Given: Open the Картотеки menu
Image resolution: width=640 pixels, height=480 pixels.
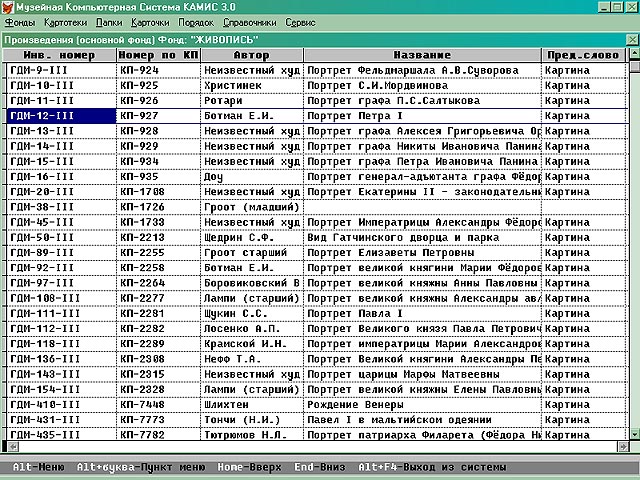Looking at the screenshot, I should click(x=66, y=23).
